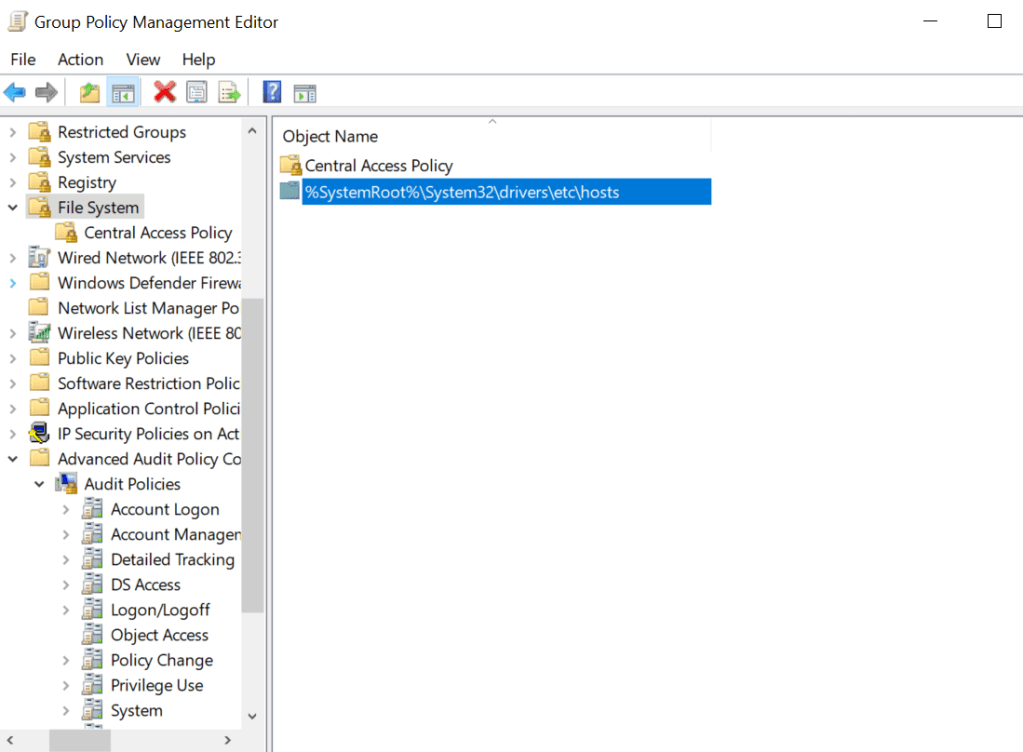Click the Object Name column header
Image resolution: width=1023 pixels, height=752 pixels.
point(330,136)
